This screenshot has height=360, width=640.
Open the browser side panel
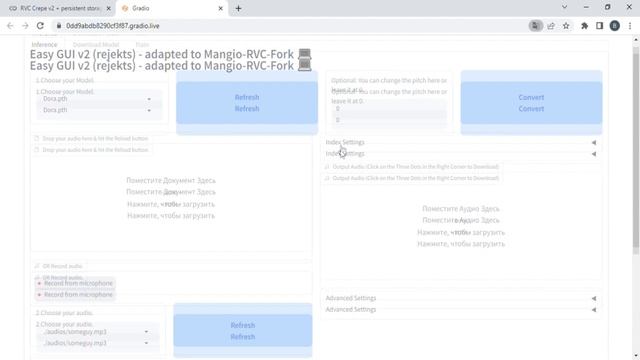(600, 26)
